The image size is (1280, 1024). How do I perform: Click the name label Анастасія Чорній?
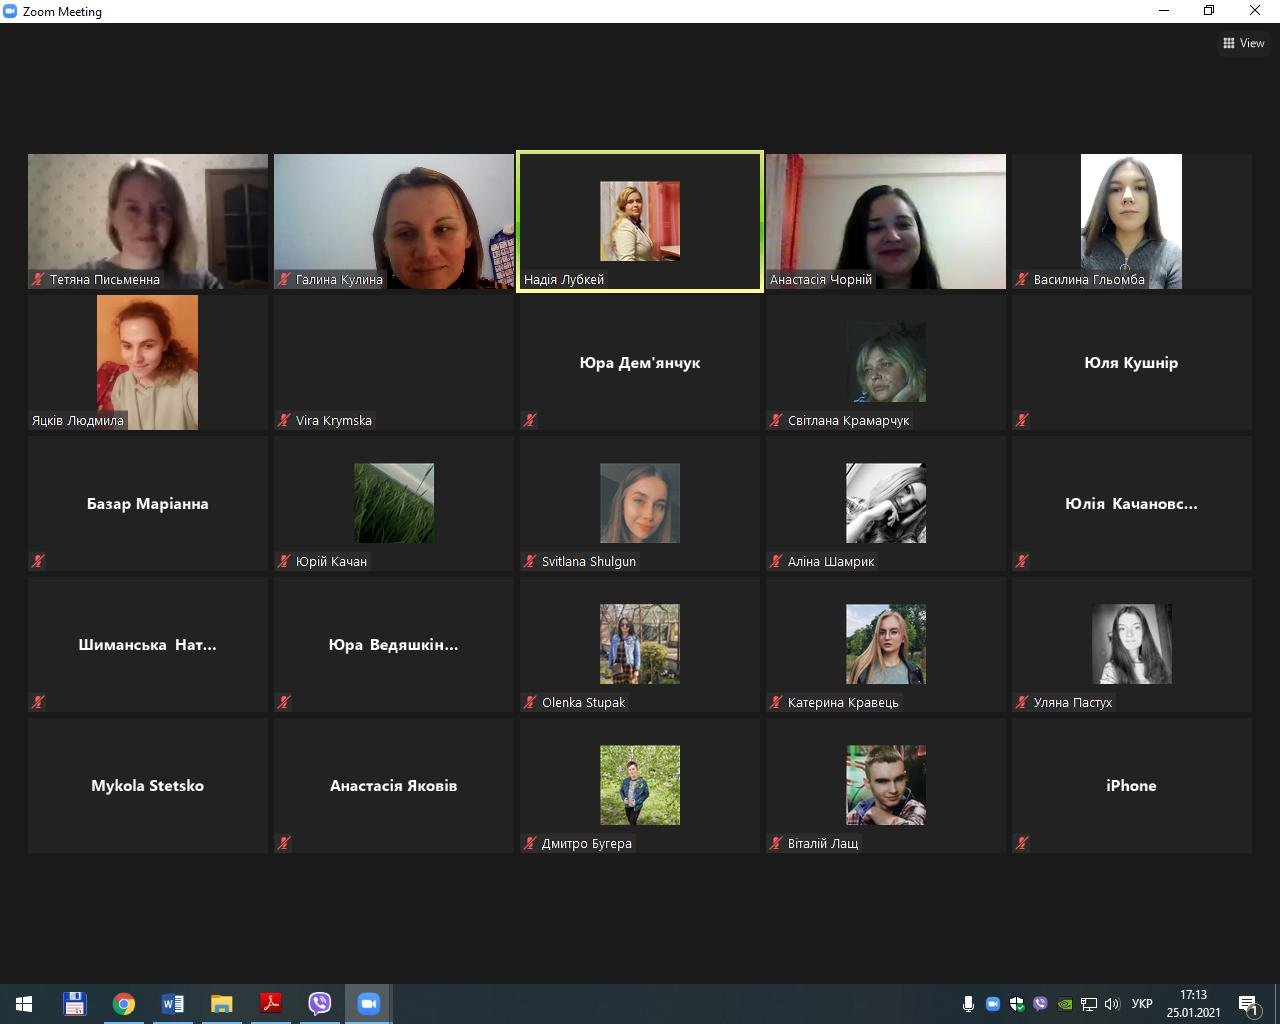(821, 279)
